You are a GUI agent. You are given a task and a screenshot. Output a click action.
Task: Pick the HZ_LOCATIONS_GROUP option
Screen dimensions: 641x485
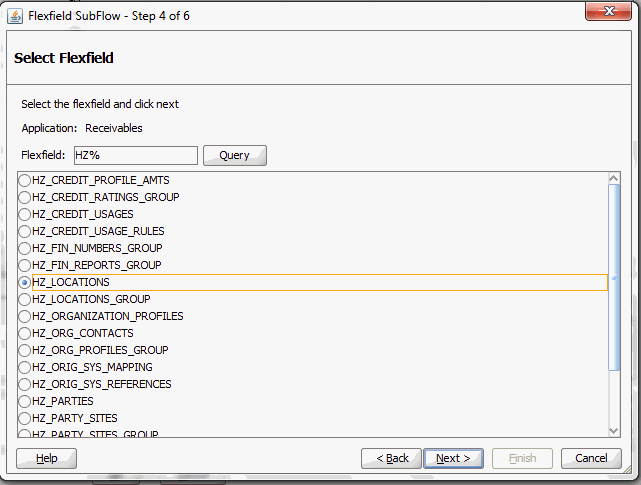(25, 300)
